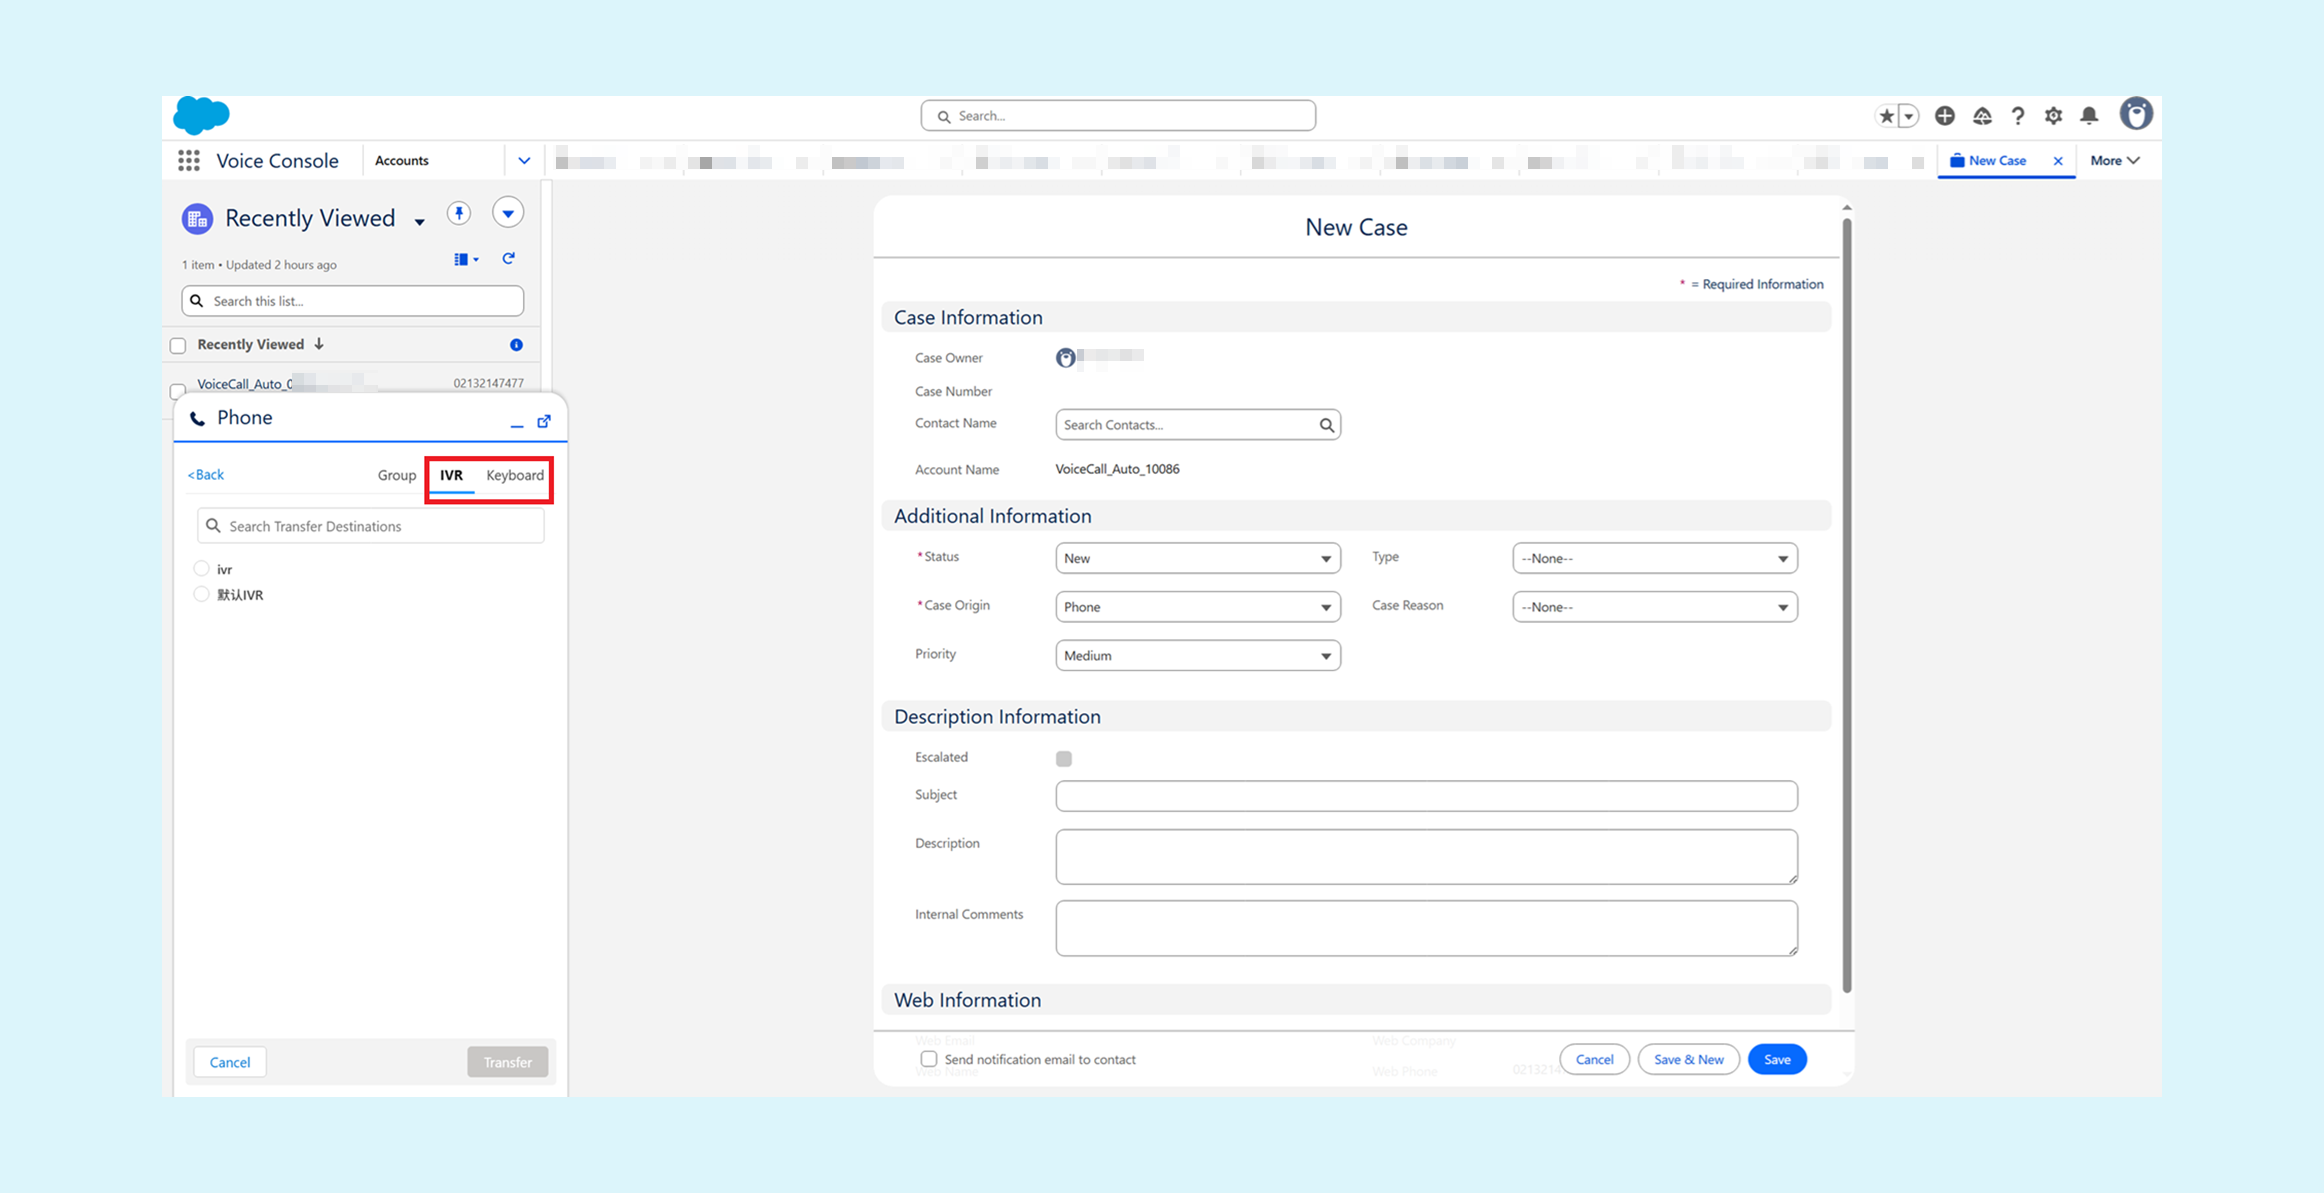The width and height of the screenshot is (2324, 1193).
Task: Close the New Case tab
Action: pyautogui.click(x=2058, y=160)
